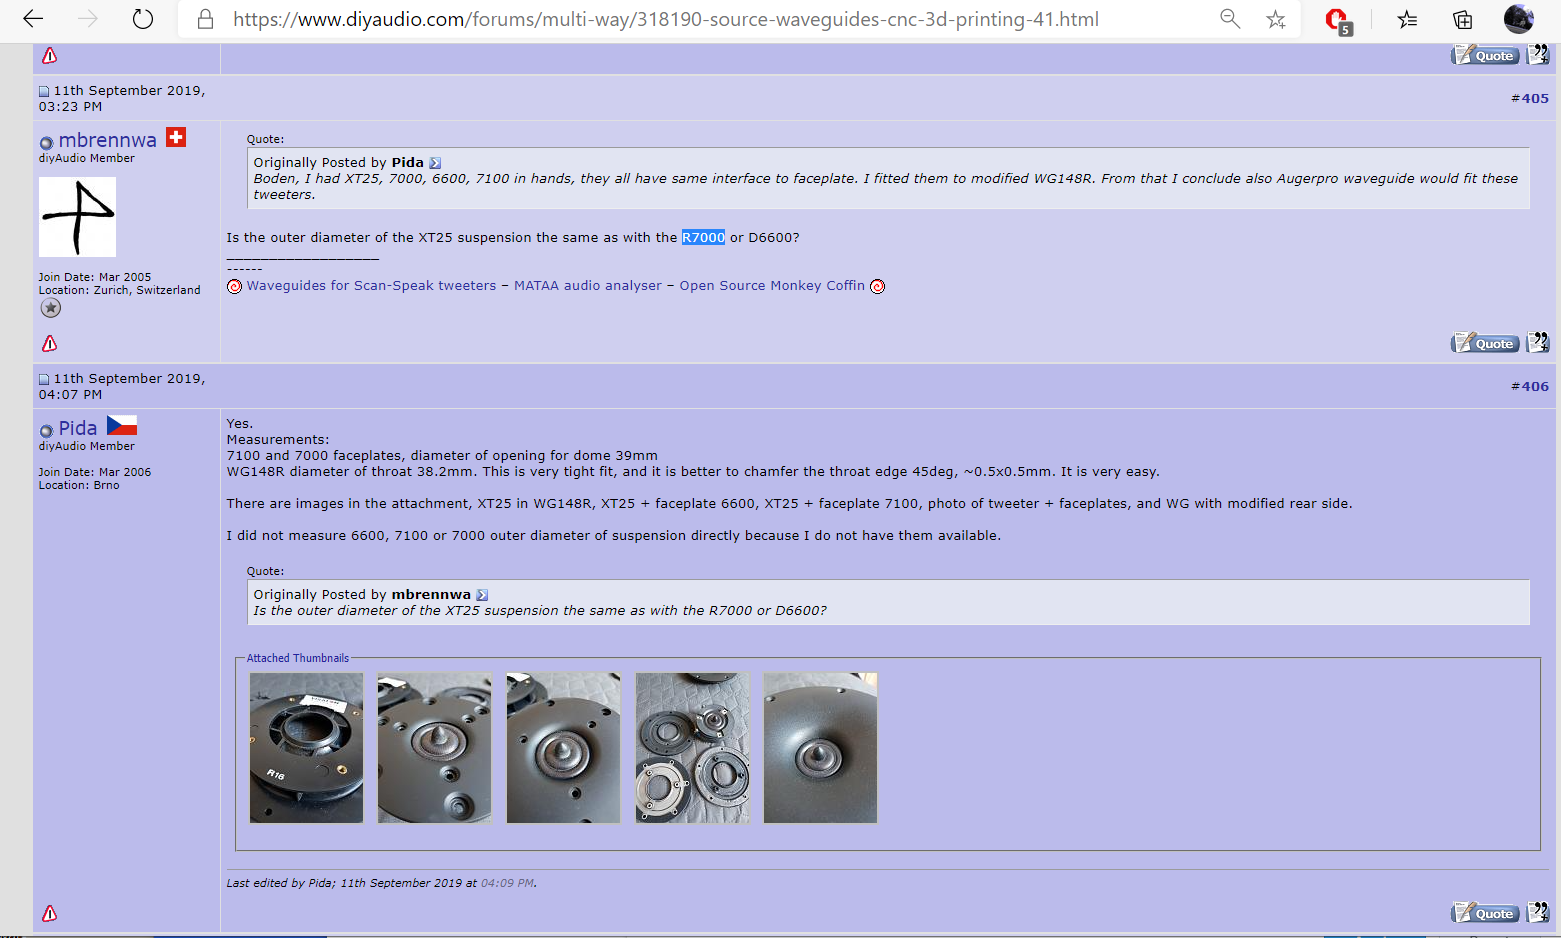1561x938 pixels.
Task: Open the browser profile avatar
Action: pos(1518,19)
